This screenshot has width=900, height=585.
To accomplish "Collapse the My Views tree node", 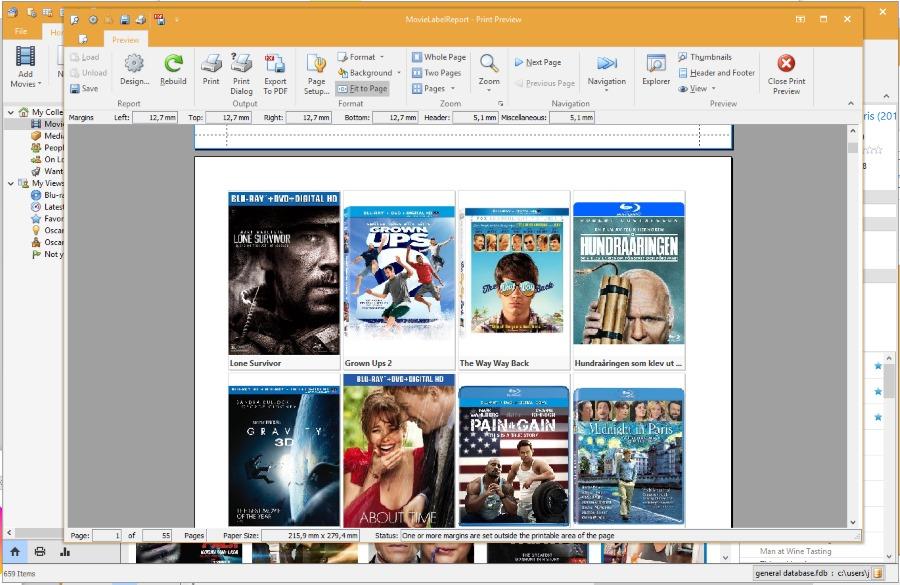I will (x=11, y=183).
